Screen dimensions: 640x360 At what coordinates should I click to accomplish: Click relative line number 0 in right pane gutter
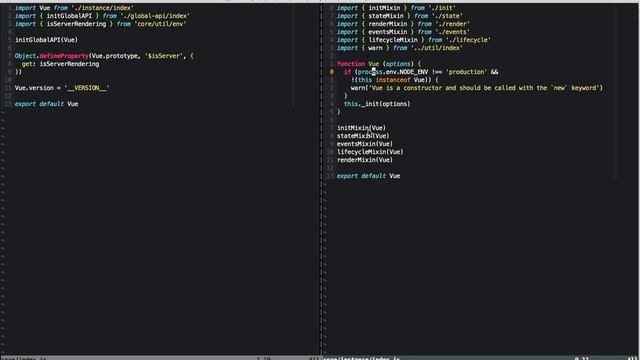[331, 72]
